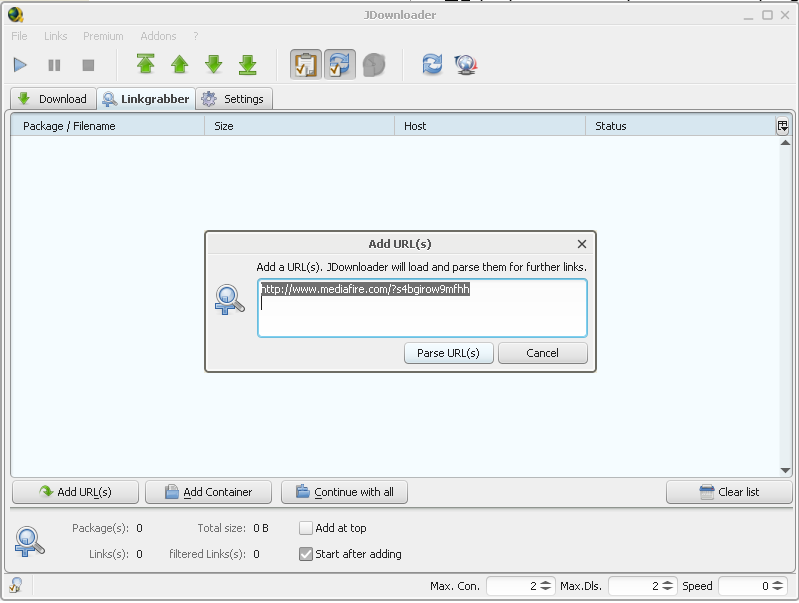The image size is (799, 603).
Task: Click the scrollbar down arrow in the link list
Action: click(x=785, y=470)
